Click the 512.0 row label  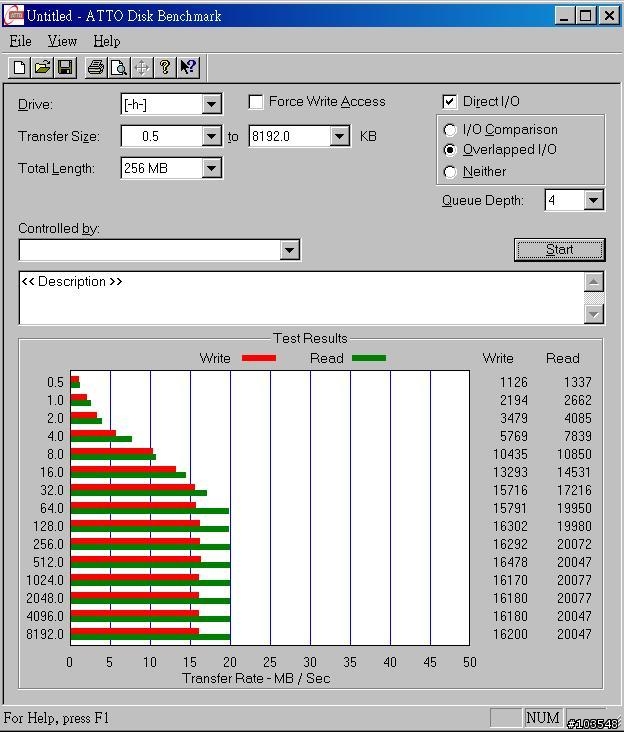(48, 563)
